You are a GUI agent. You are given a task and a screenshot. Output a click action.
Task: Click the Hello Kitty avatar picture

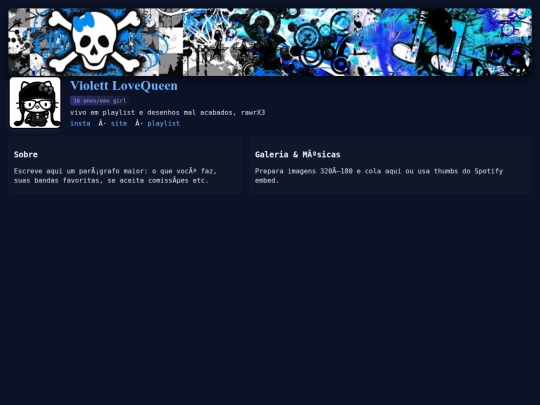point(35,103)
